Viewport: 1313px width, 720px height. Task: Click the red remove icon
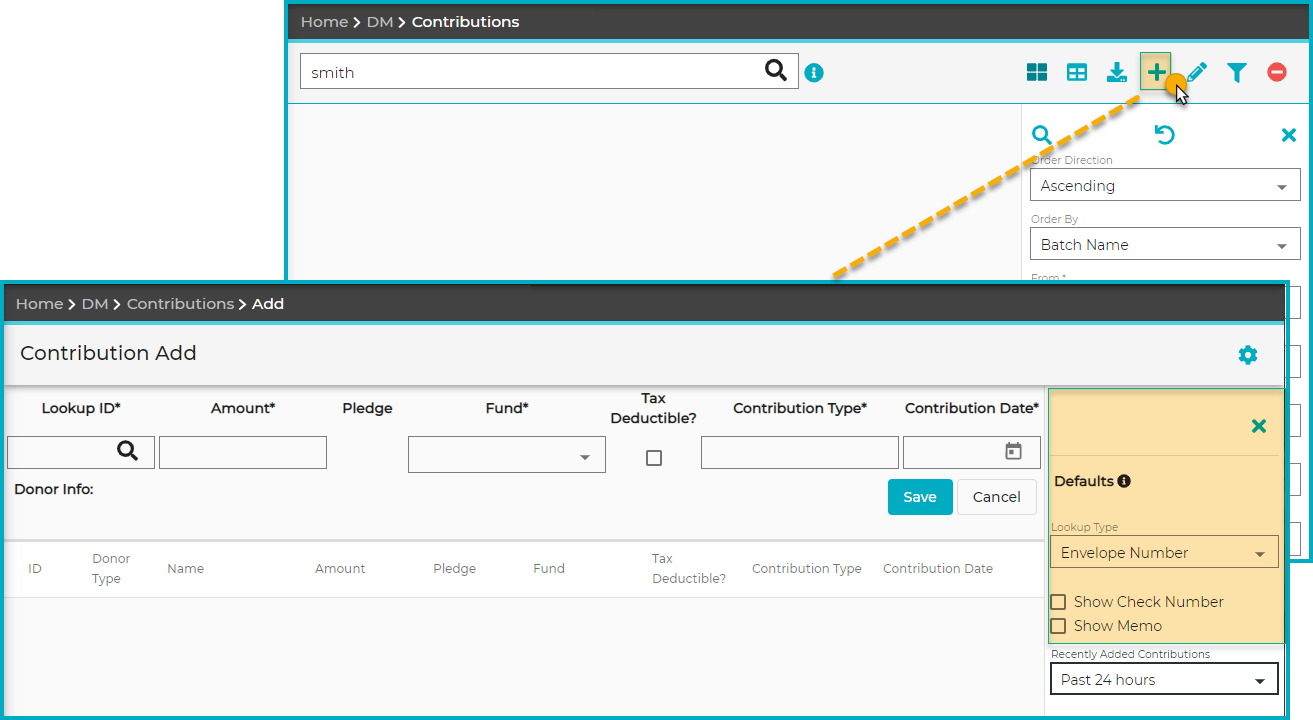(1277, 72)
